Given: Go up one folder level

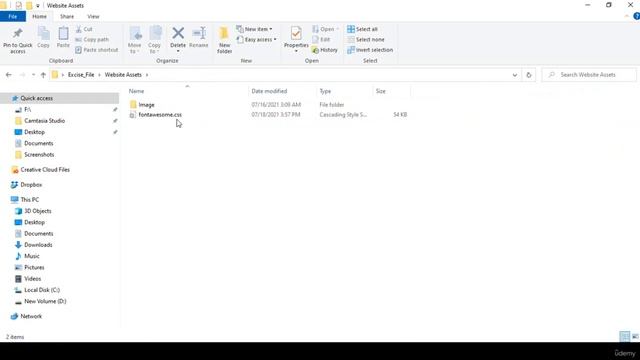Looking at the screenshot, I should tap(43, 75).
